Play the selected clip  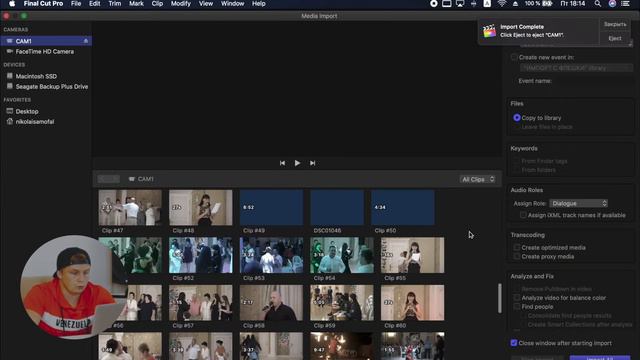(x=297, y=163)
